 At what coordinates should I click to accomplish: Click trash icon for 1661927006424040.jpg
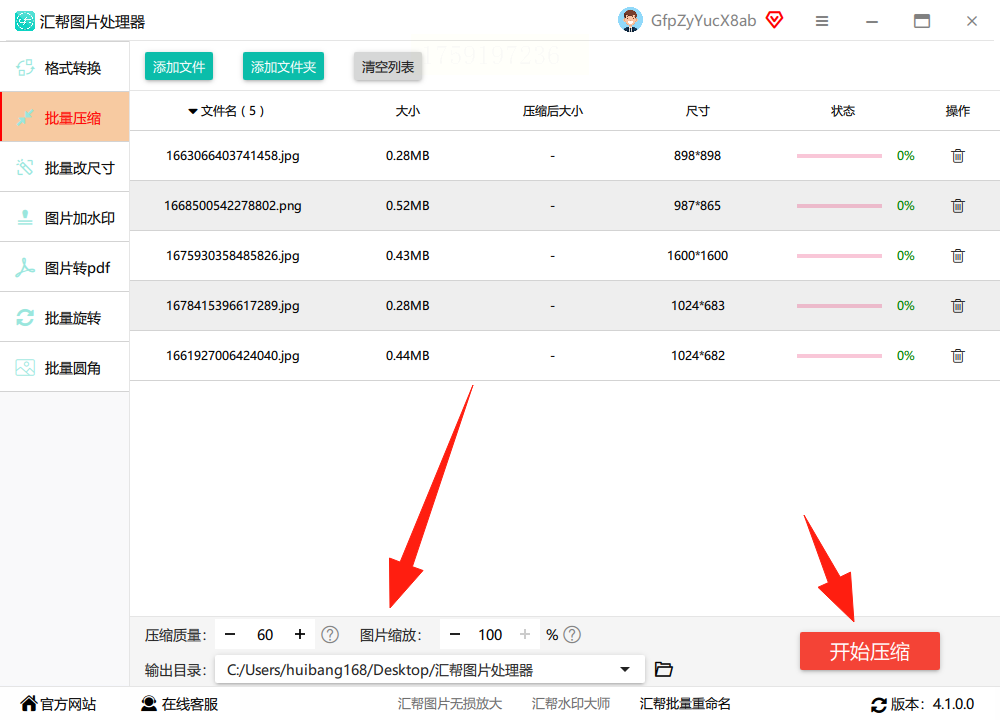coord(957,355)
